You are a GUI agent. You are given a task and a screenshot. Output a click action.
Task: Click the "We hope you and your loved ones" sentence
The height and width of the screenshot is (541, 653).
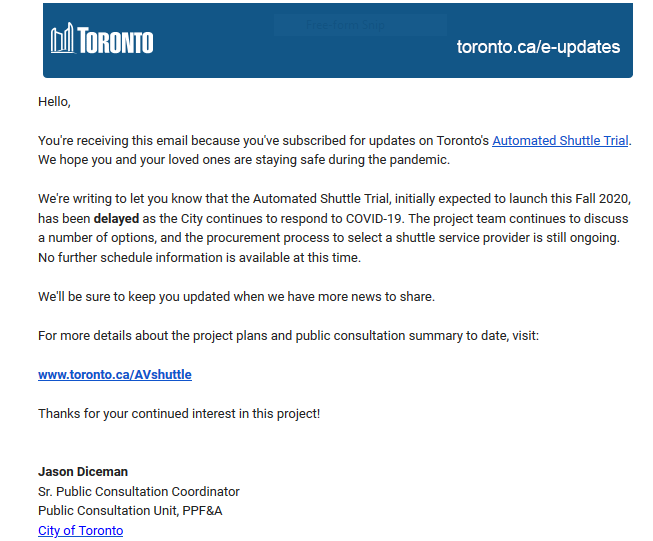(x=244, y=160)
